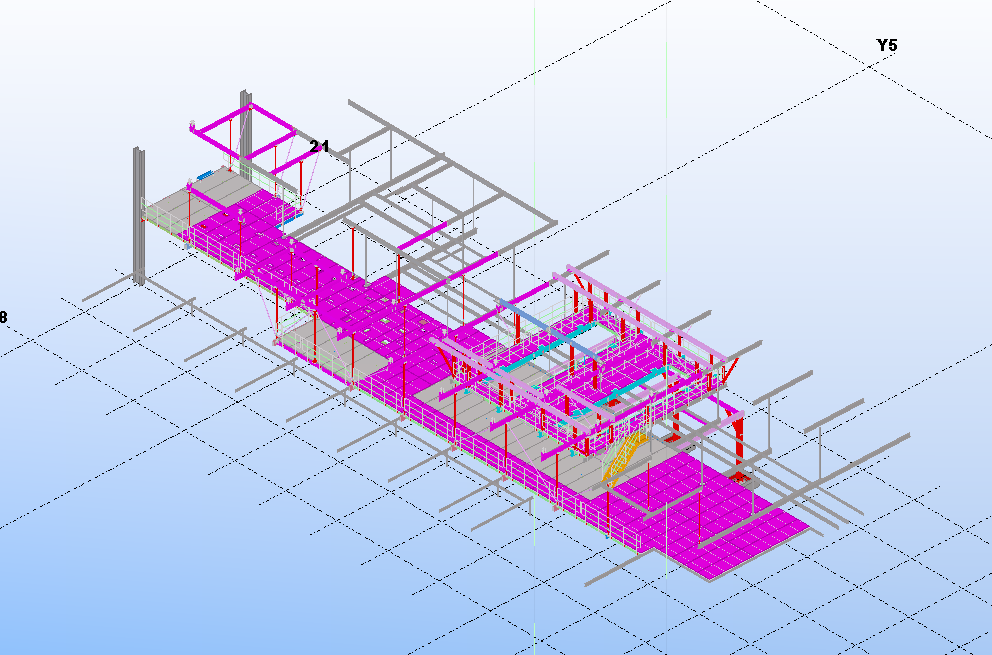Select the grid label 21
Image resolution: width=992 pixels, height=655 pixels.
pos(319,147)
